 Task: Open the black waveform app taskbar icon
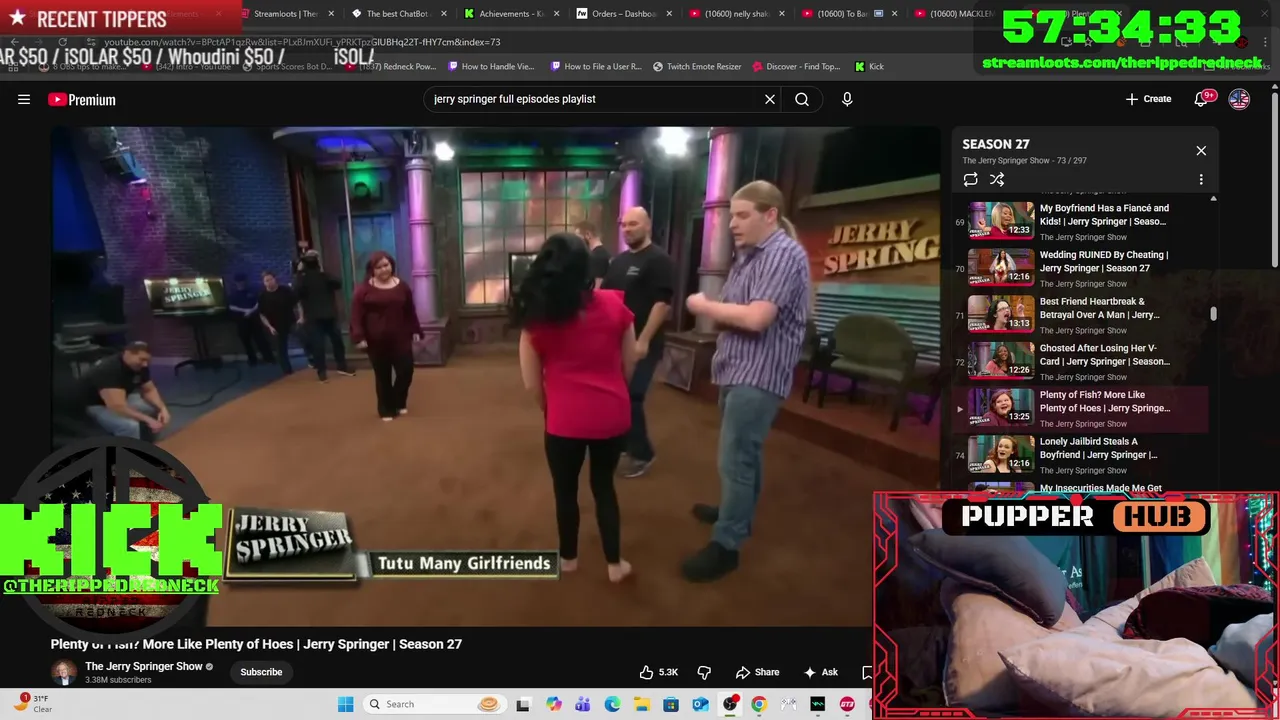pos(817,704)
